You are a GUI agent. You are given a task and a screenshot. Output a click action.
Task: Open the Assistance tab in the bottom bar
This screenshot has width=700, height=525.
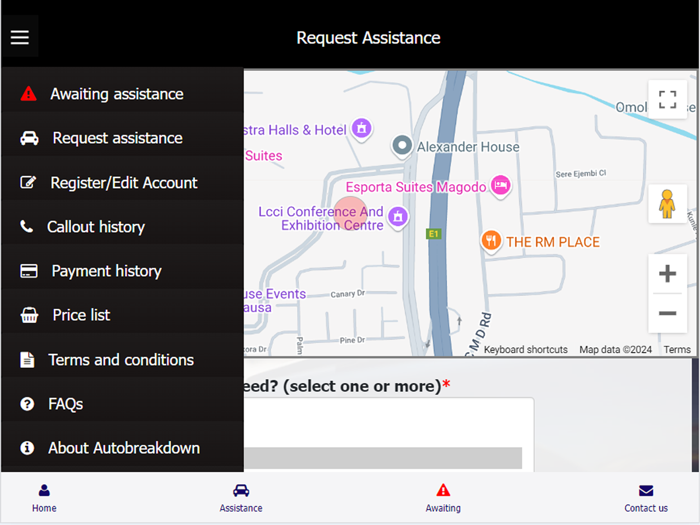[241, 498]
